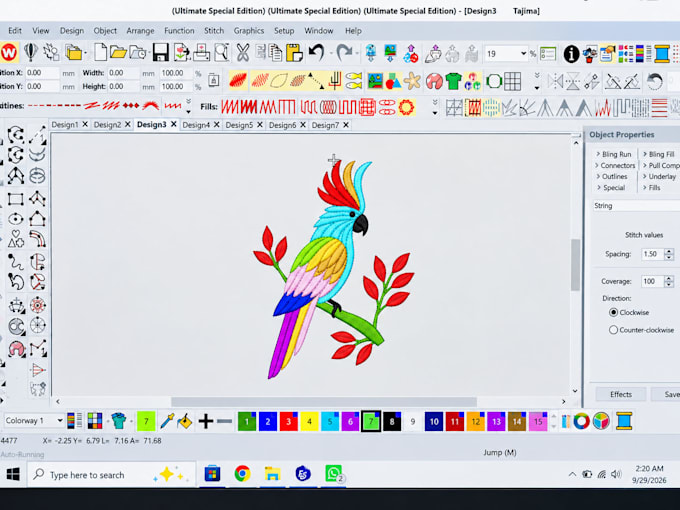Open Google Chrome from the taskbar
680x510 pixels.
(x=242, y=474)
